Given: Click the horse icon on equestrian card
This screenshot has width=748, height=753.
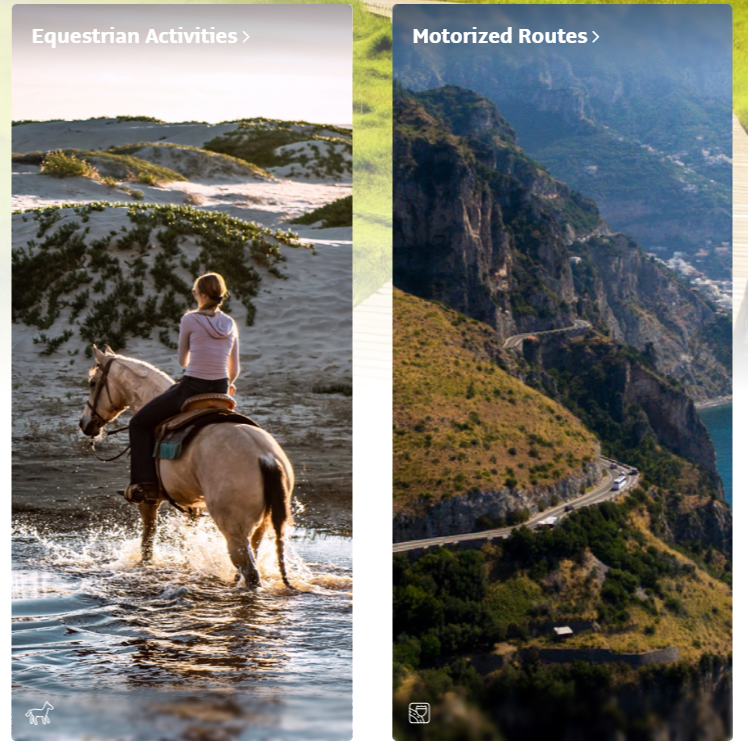Looking at the screenshot, I should pos(39,713).
